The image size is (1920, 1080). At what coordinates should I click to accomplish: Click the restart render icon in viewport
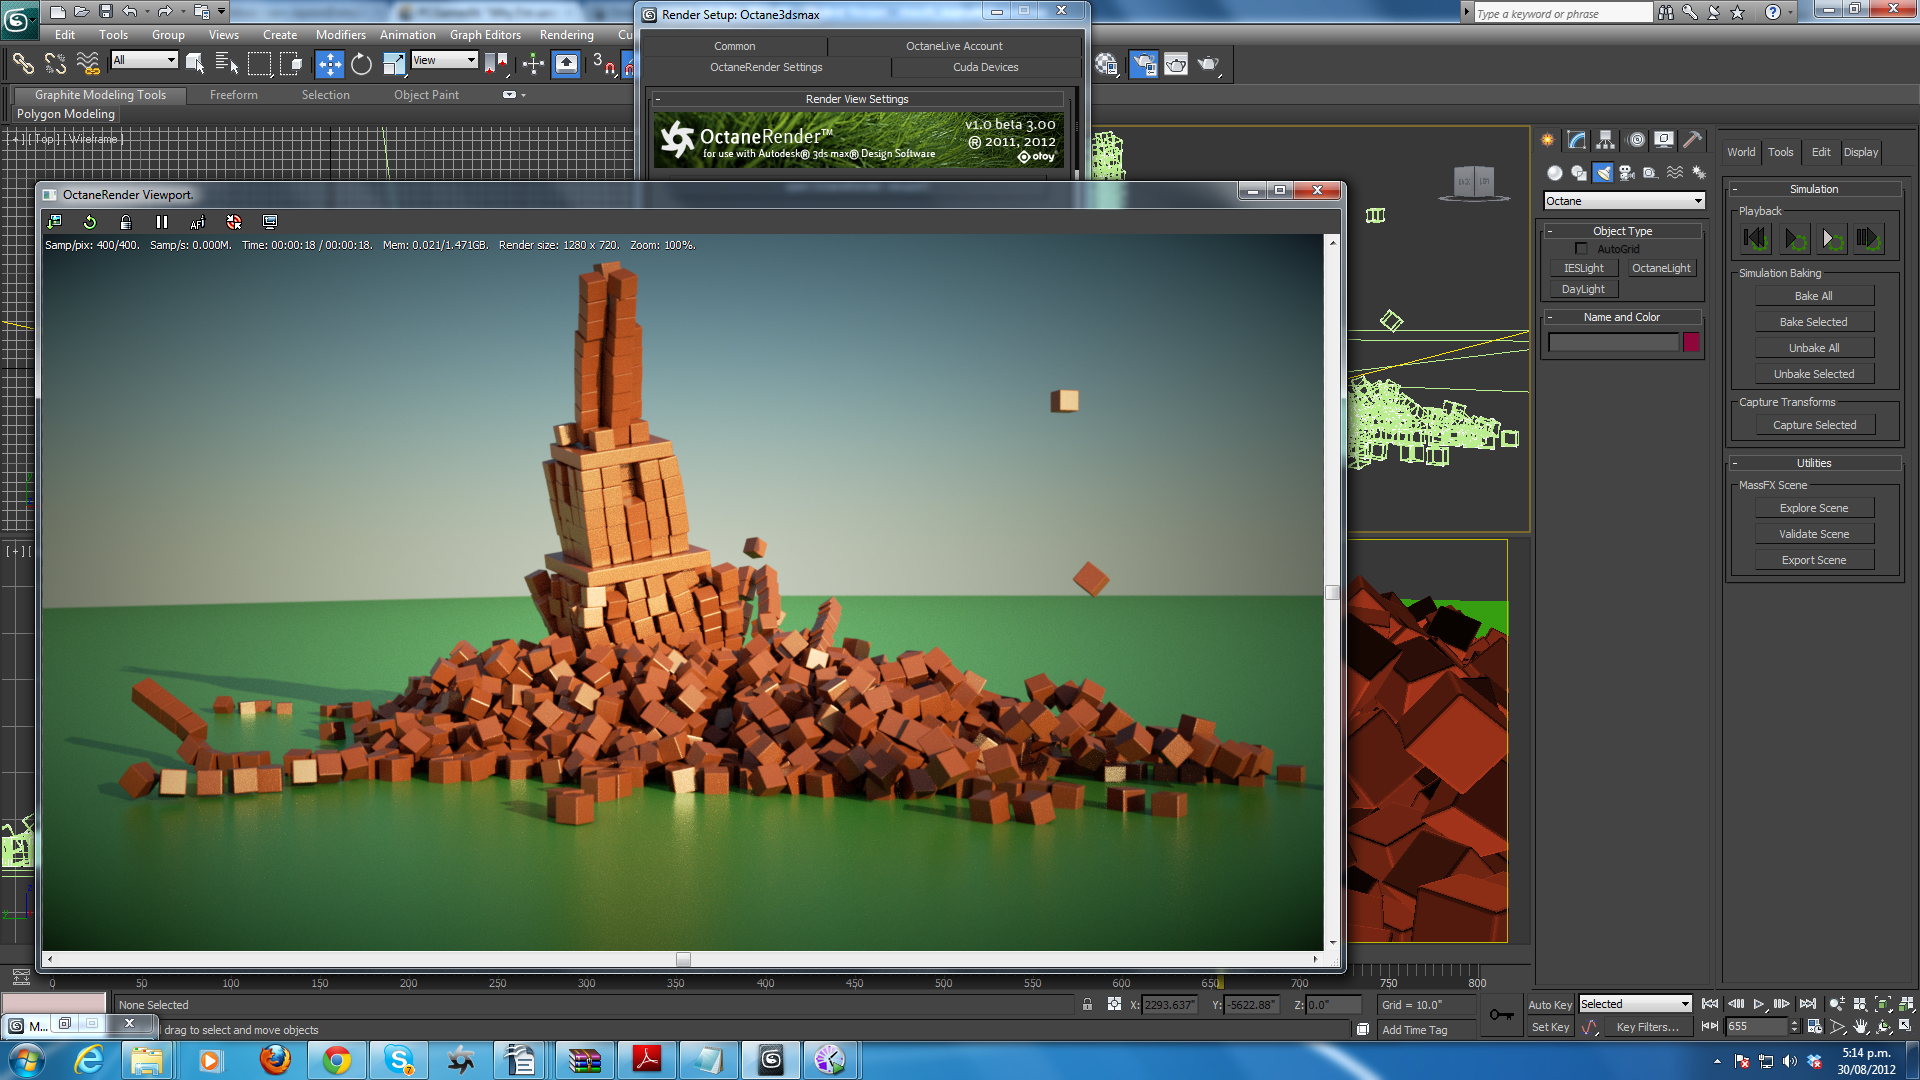coord(90,222)
